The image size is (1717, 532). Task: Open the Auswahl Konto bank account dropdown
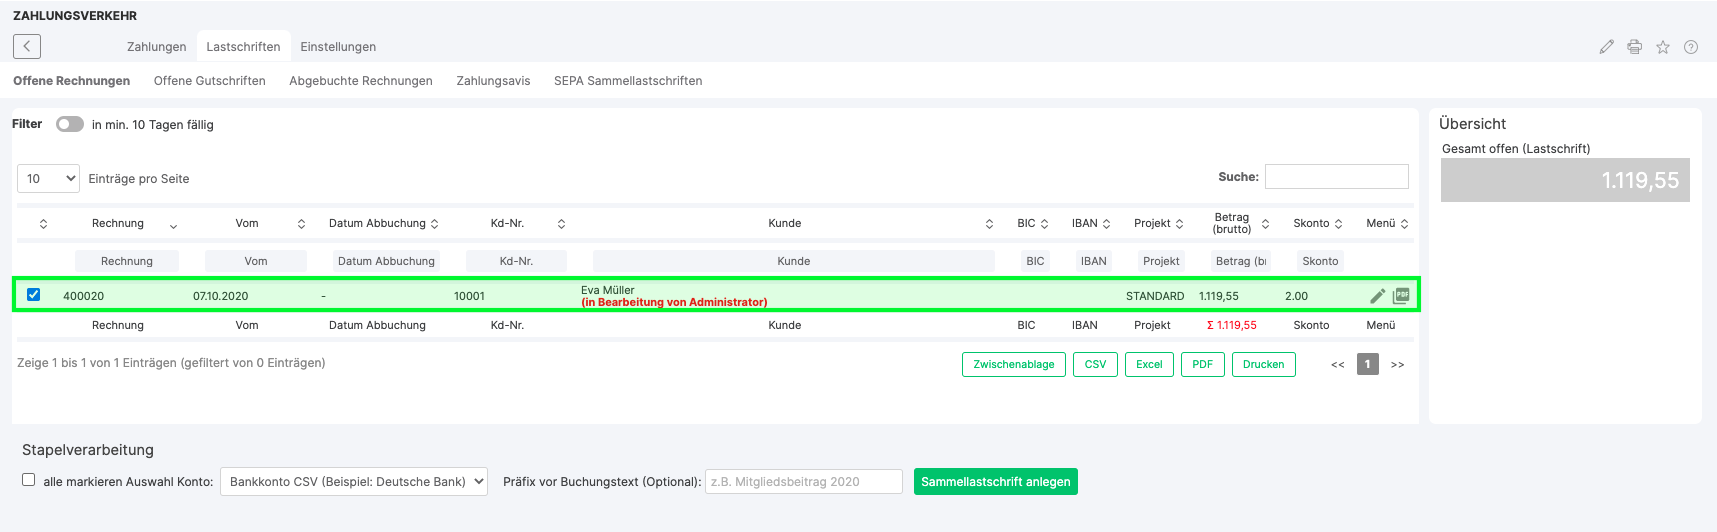click(354, 482)
